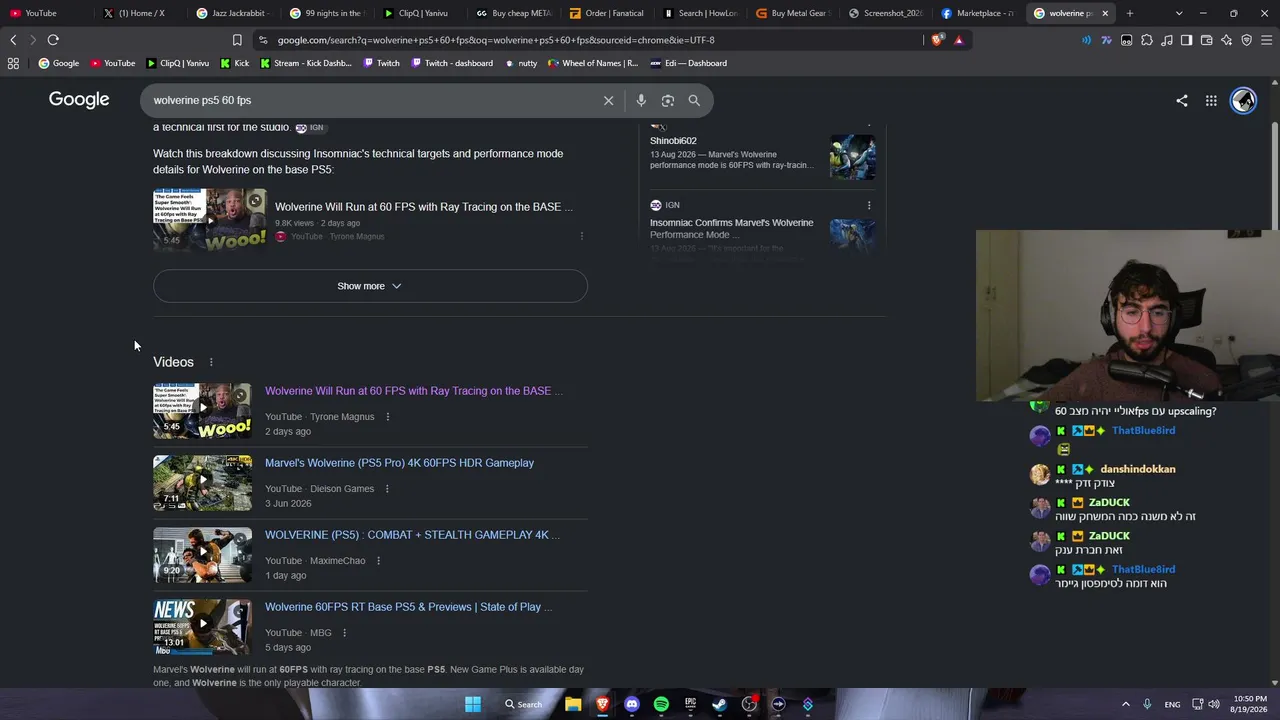Viewport: 1280px width, 720px height.
Task: Open the Google apps grid
Action: pyautogui.click(x=1211, y=100)
